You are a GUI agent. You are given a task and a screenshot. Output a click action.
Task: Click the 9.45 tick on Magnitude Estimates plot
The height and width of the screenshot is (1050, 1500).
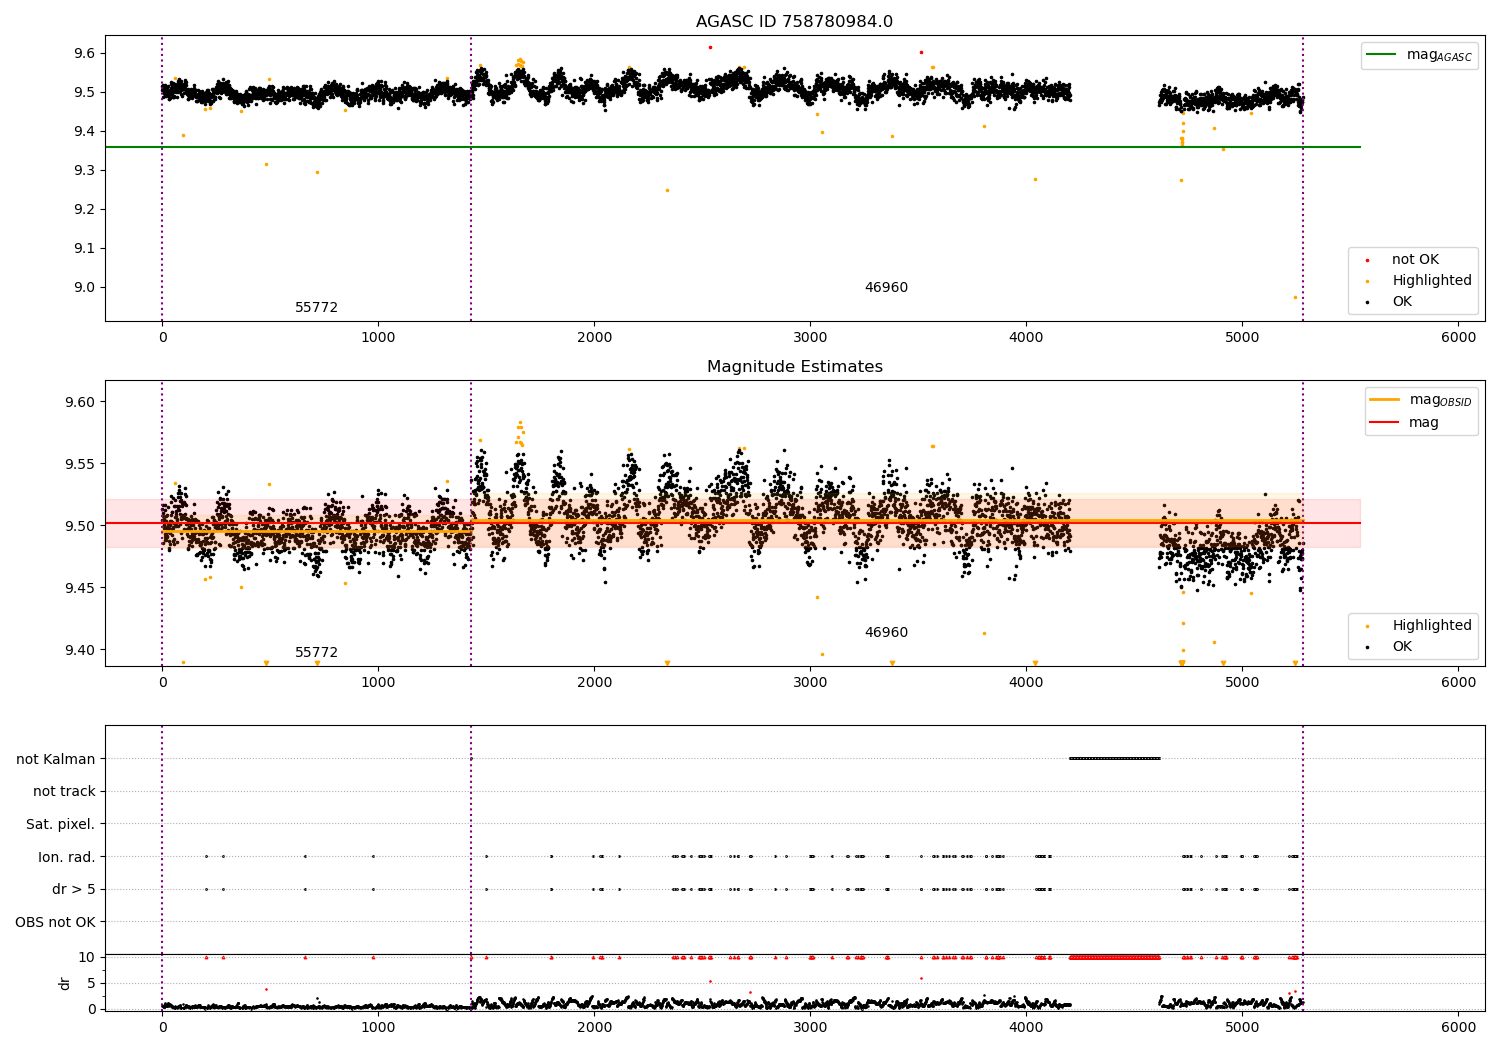[x=79, y=588]
